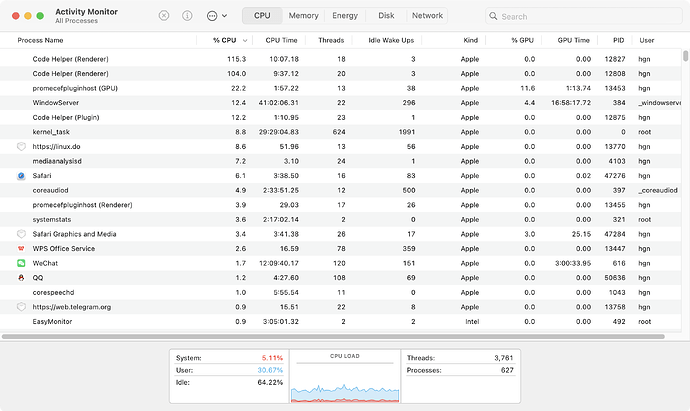The width and height of the screenshot is (690, 411).
Task: Click the Activity Monitor window title
Action: (x=86, y=12)
